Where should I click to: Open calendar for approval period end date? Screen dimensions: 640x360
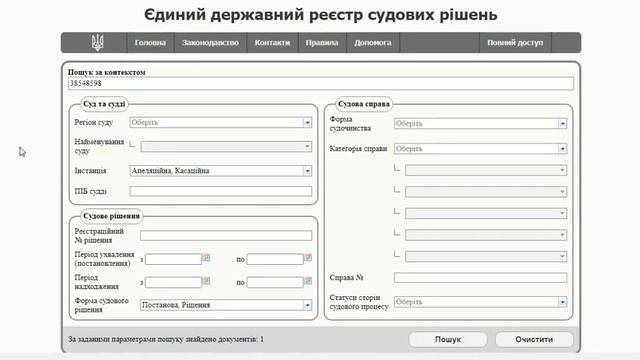click(x=308, y=258)
